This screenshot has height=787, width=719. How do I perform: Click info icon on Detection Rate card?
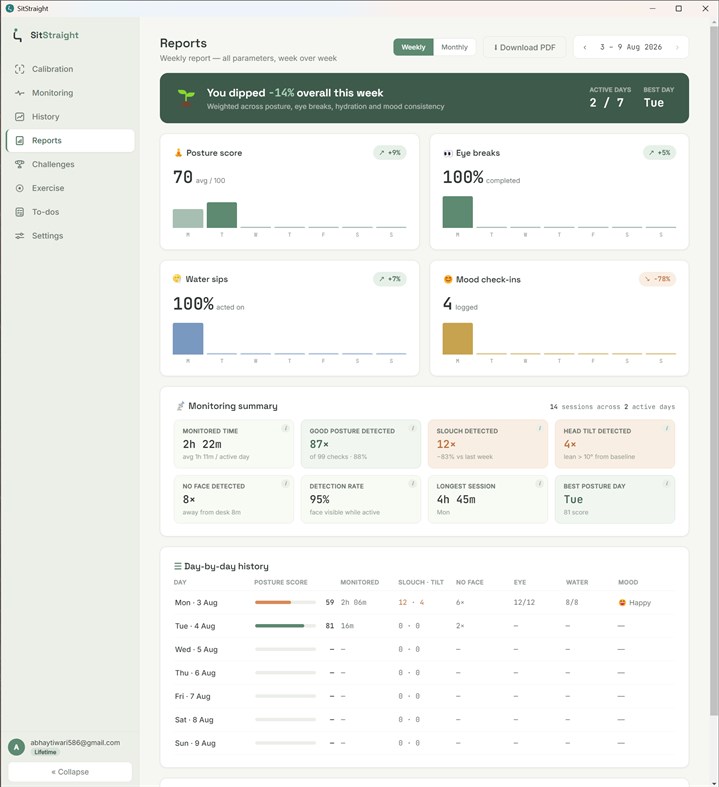pyautogui.click(x=412, y=483)
